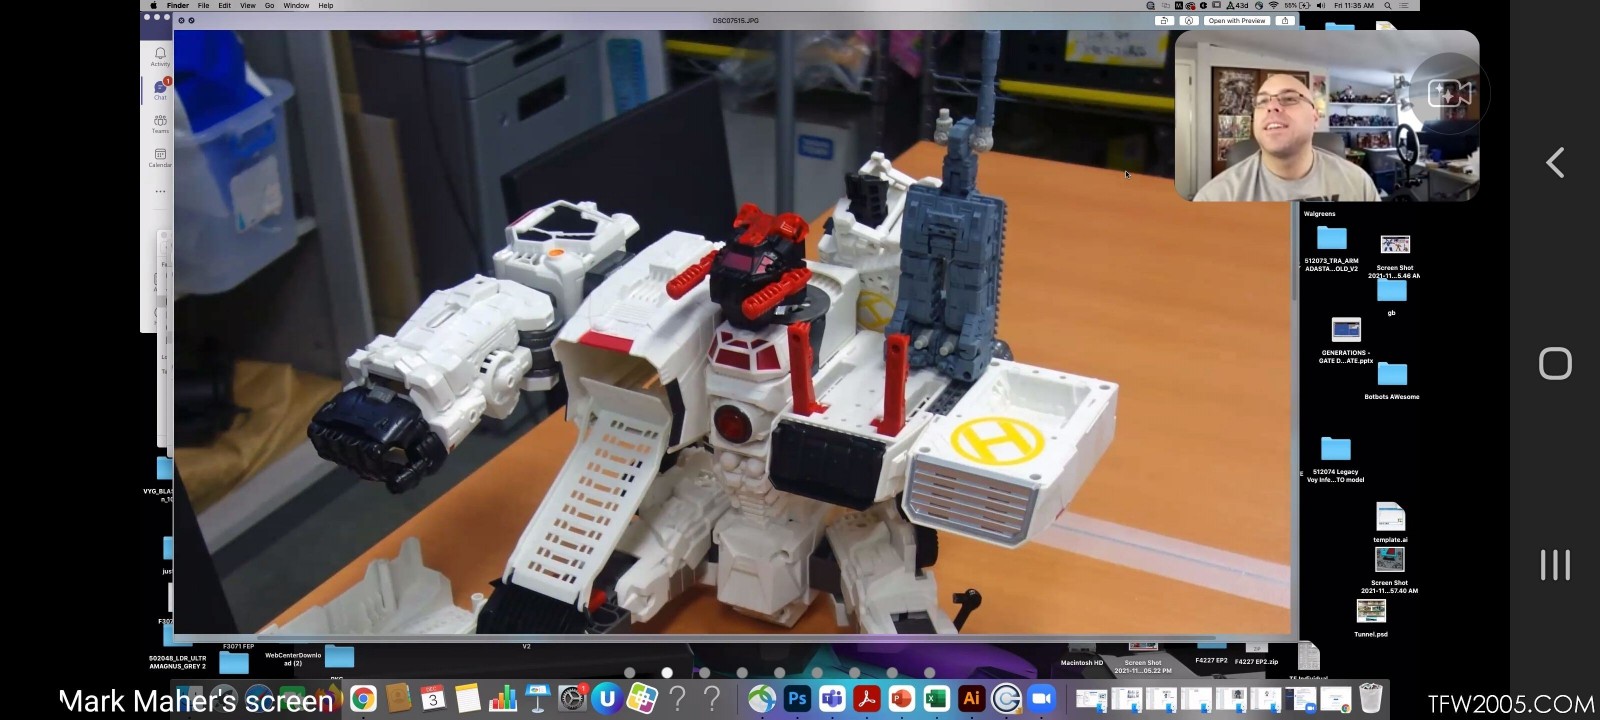This screenshot has width=1600, height=720.
Task: Open Slack in the dock
Action: (641, 698)
